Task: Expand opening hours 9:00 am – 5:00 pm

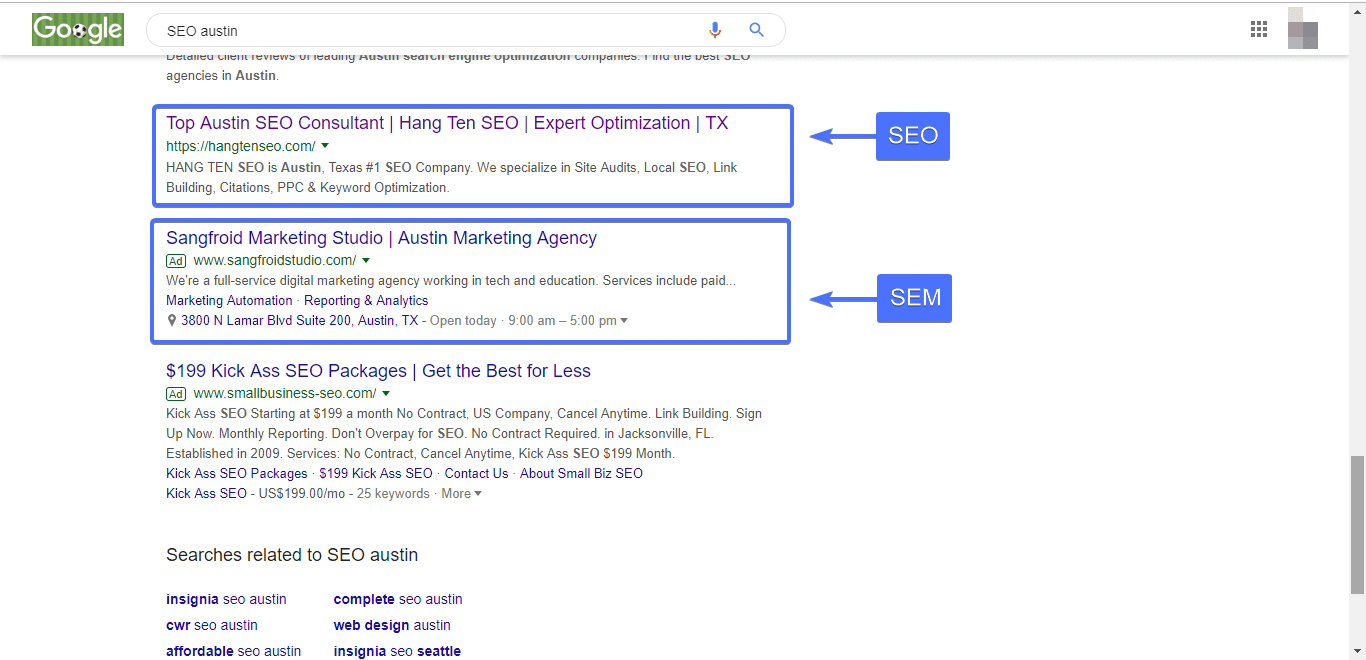Action: point(568,321)
